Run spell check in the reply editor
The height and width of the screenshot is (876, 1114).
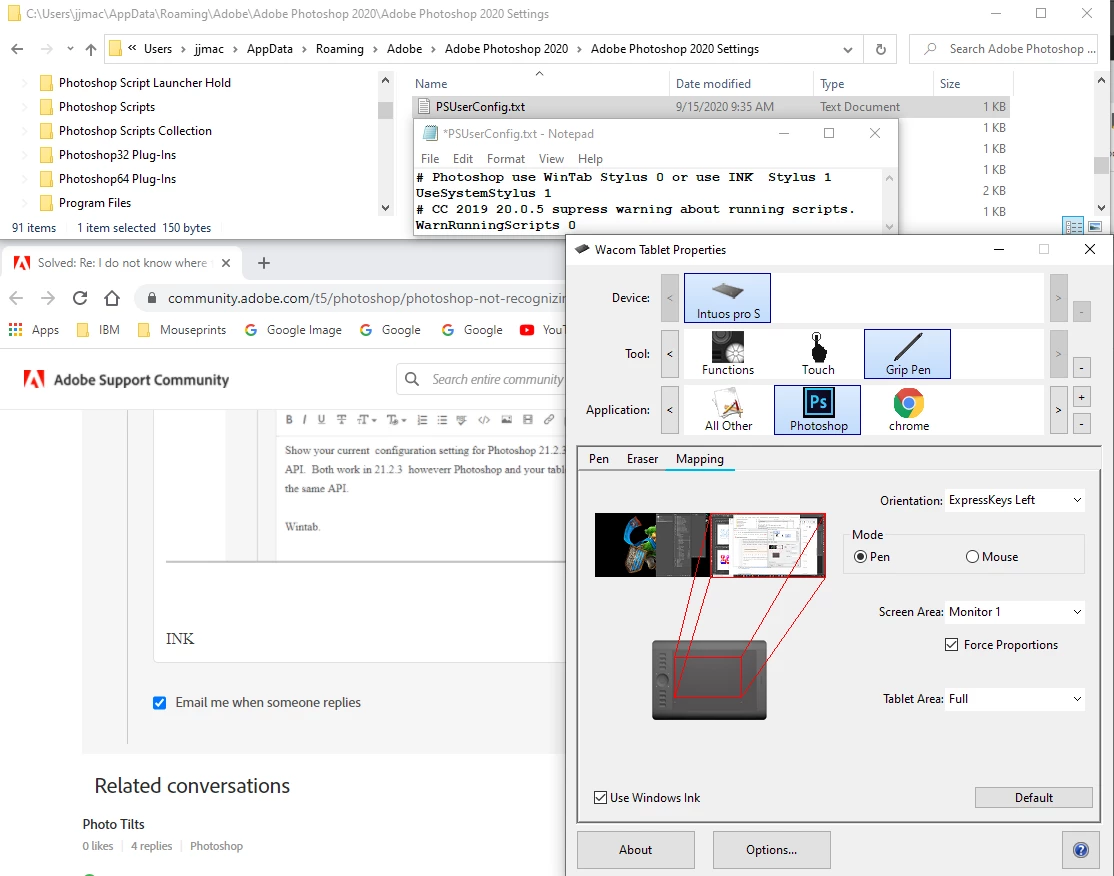tap(462, 420)
